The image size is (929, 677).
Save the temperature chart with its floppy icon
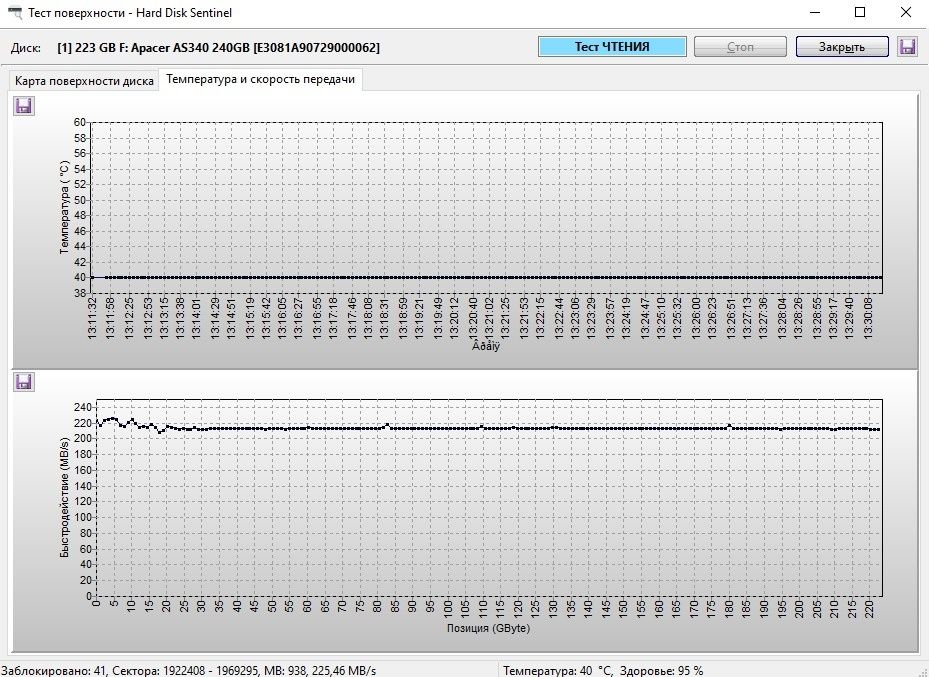point(24,106)
